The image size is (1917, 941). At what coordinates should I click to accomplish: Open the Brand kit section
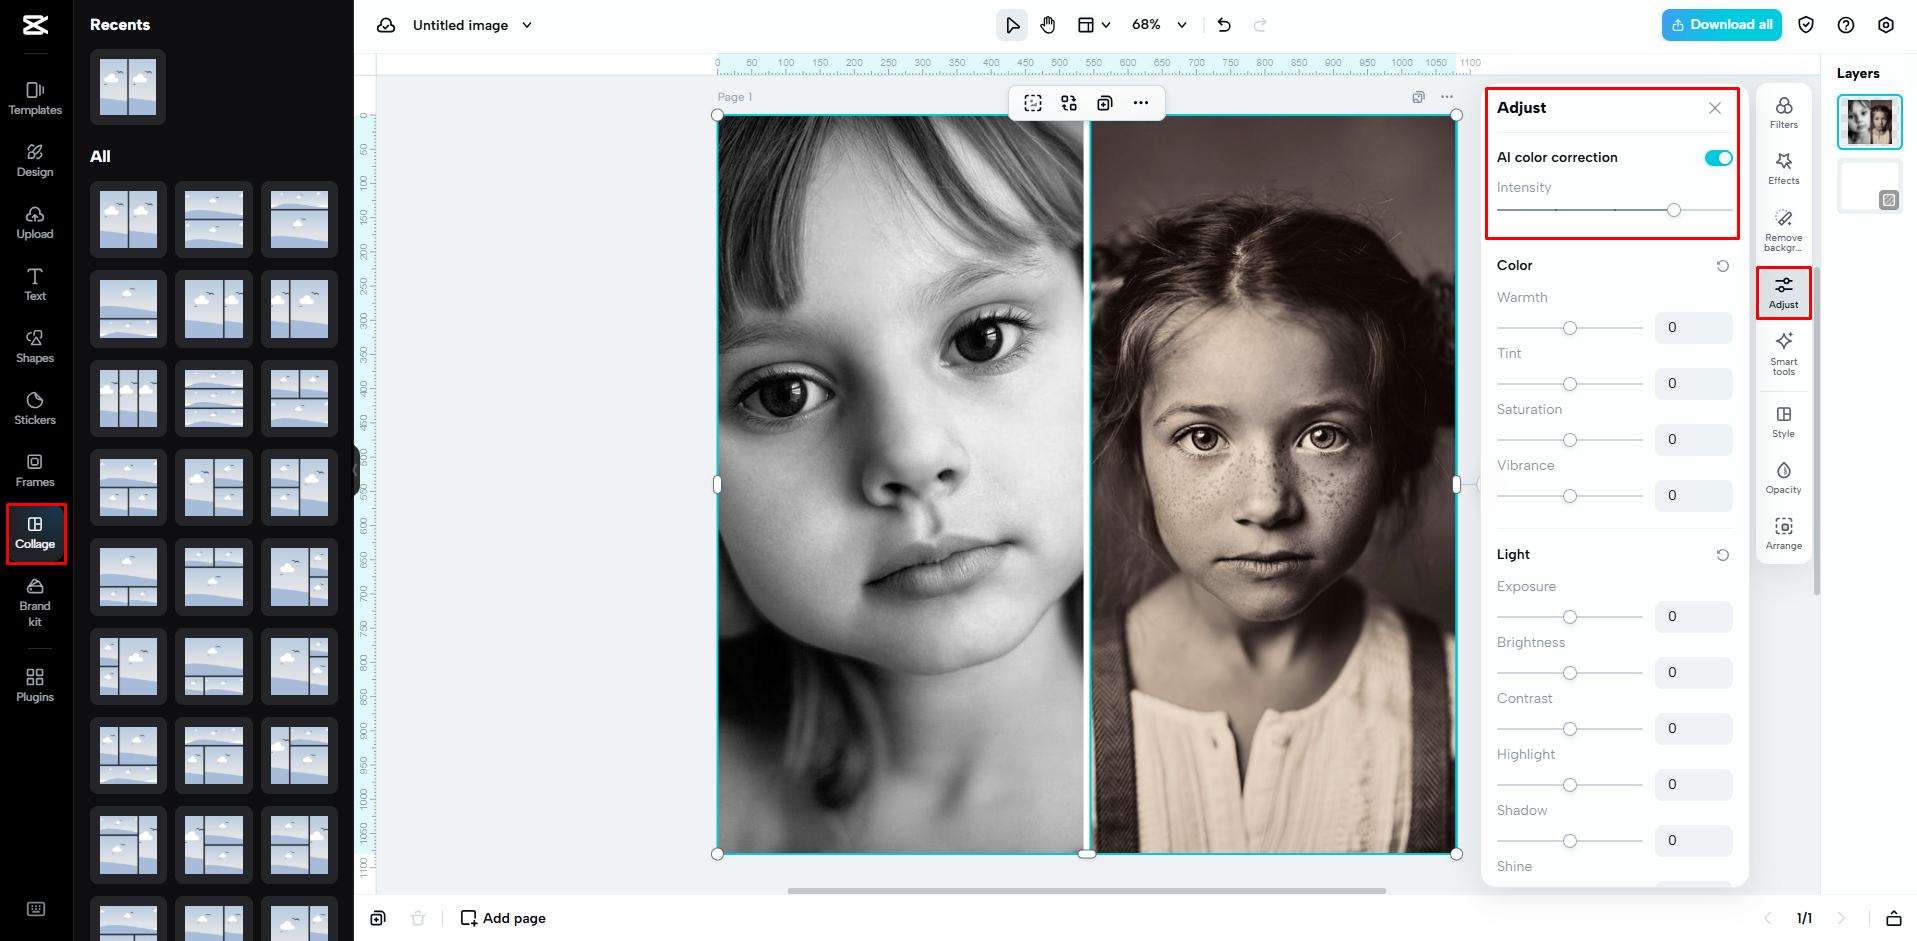pos(34,603)
